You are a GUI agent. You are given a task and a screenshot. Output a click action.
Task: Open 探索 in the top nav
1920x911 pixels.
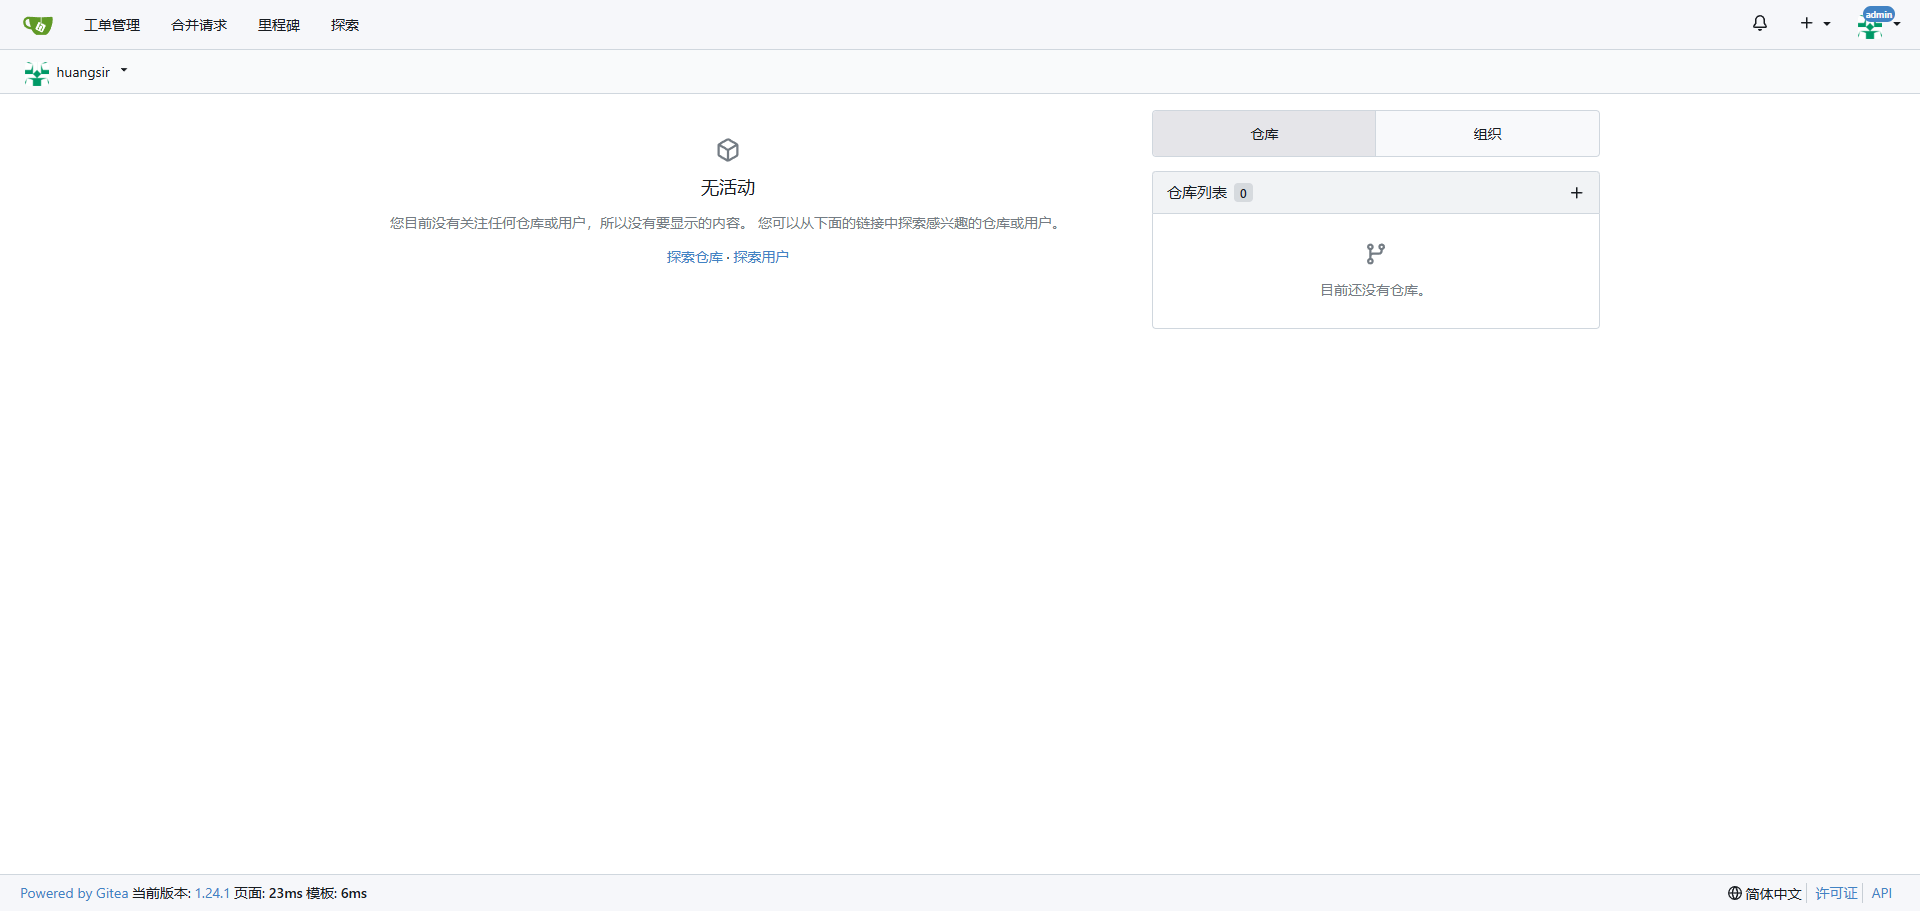click(345, 25)
